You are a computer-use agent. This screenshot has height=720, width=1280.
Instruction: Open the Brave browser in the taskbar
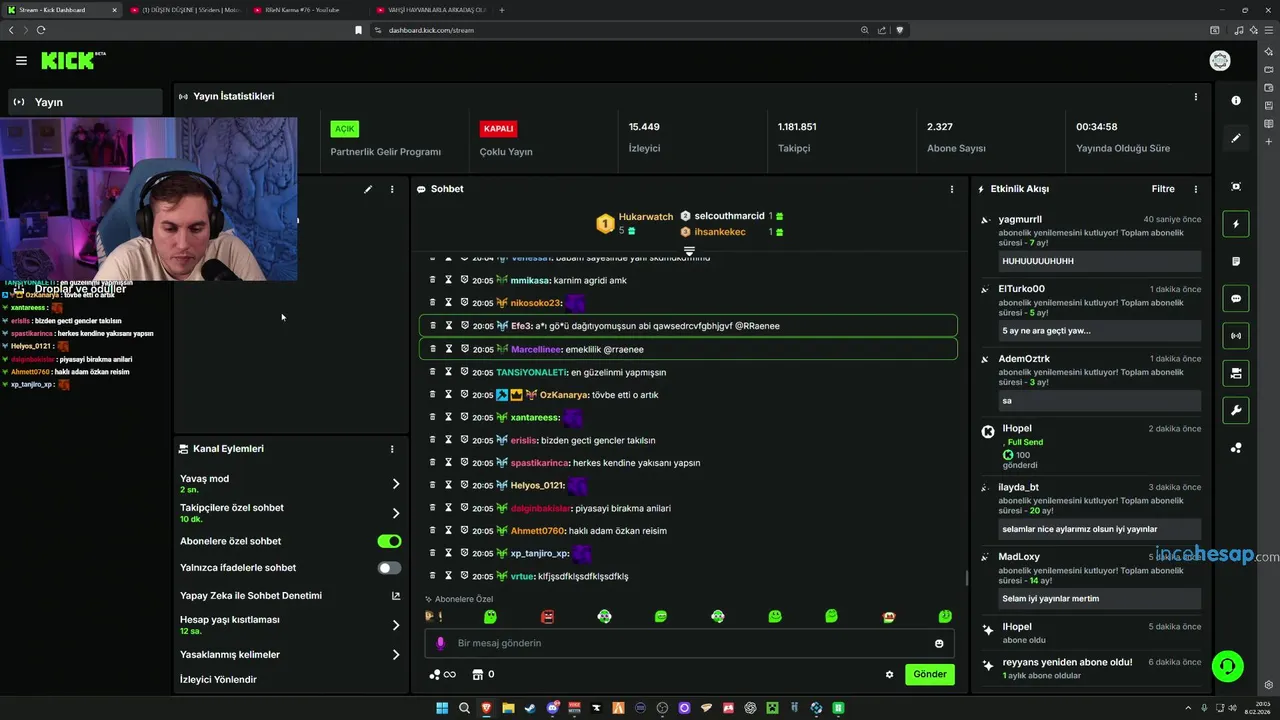[x=486, y=708]
